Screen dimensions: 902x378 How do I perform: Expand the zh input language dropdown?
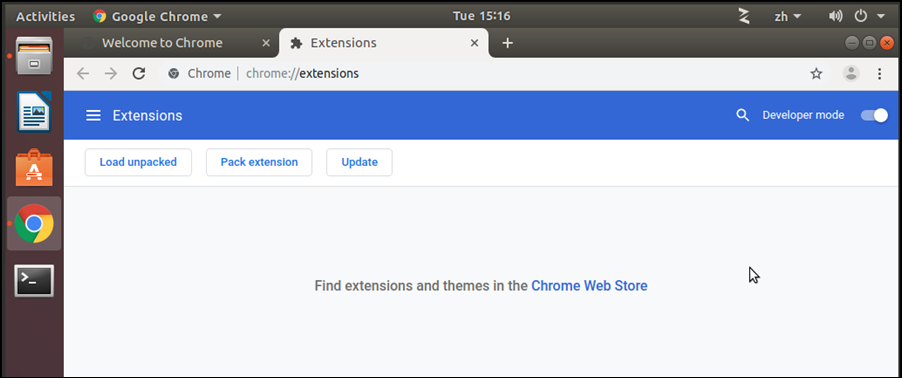(x=788, y=16)
